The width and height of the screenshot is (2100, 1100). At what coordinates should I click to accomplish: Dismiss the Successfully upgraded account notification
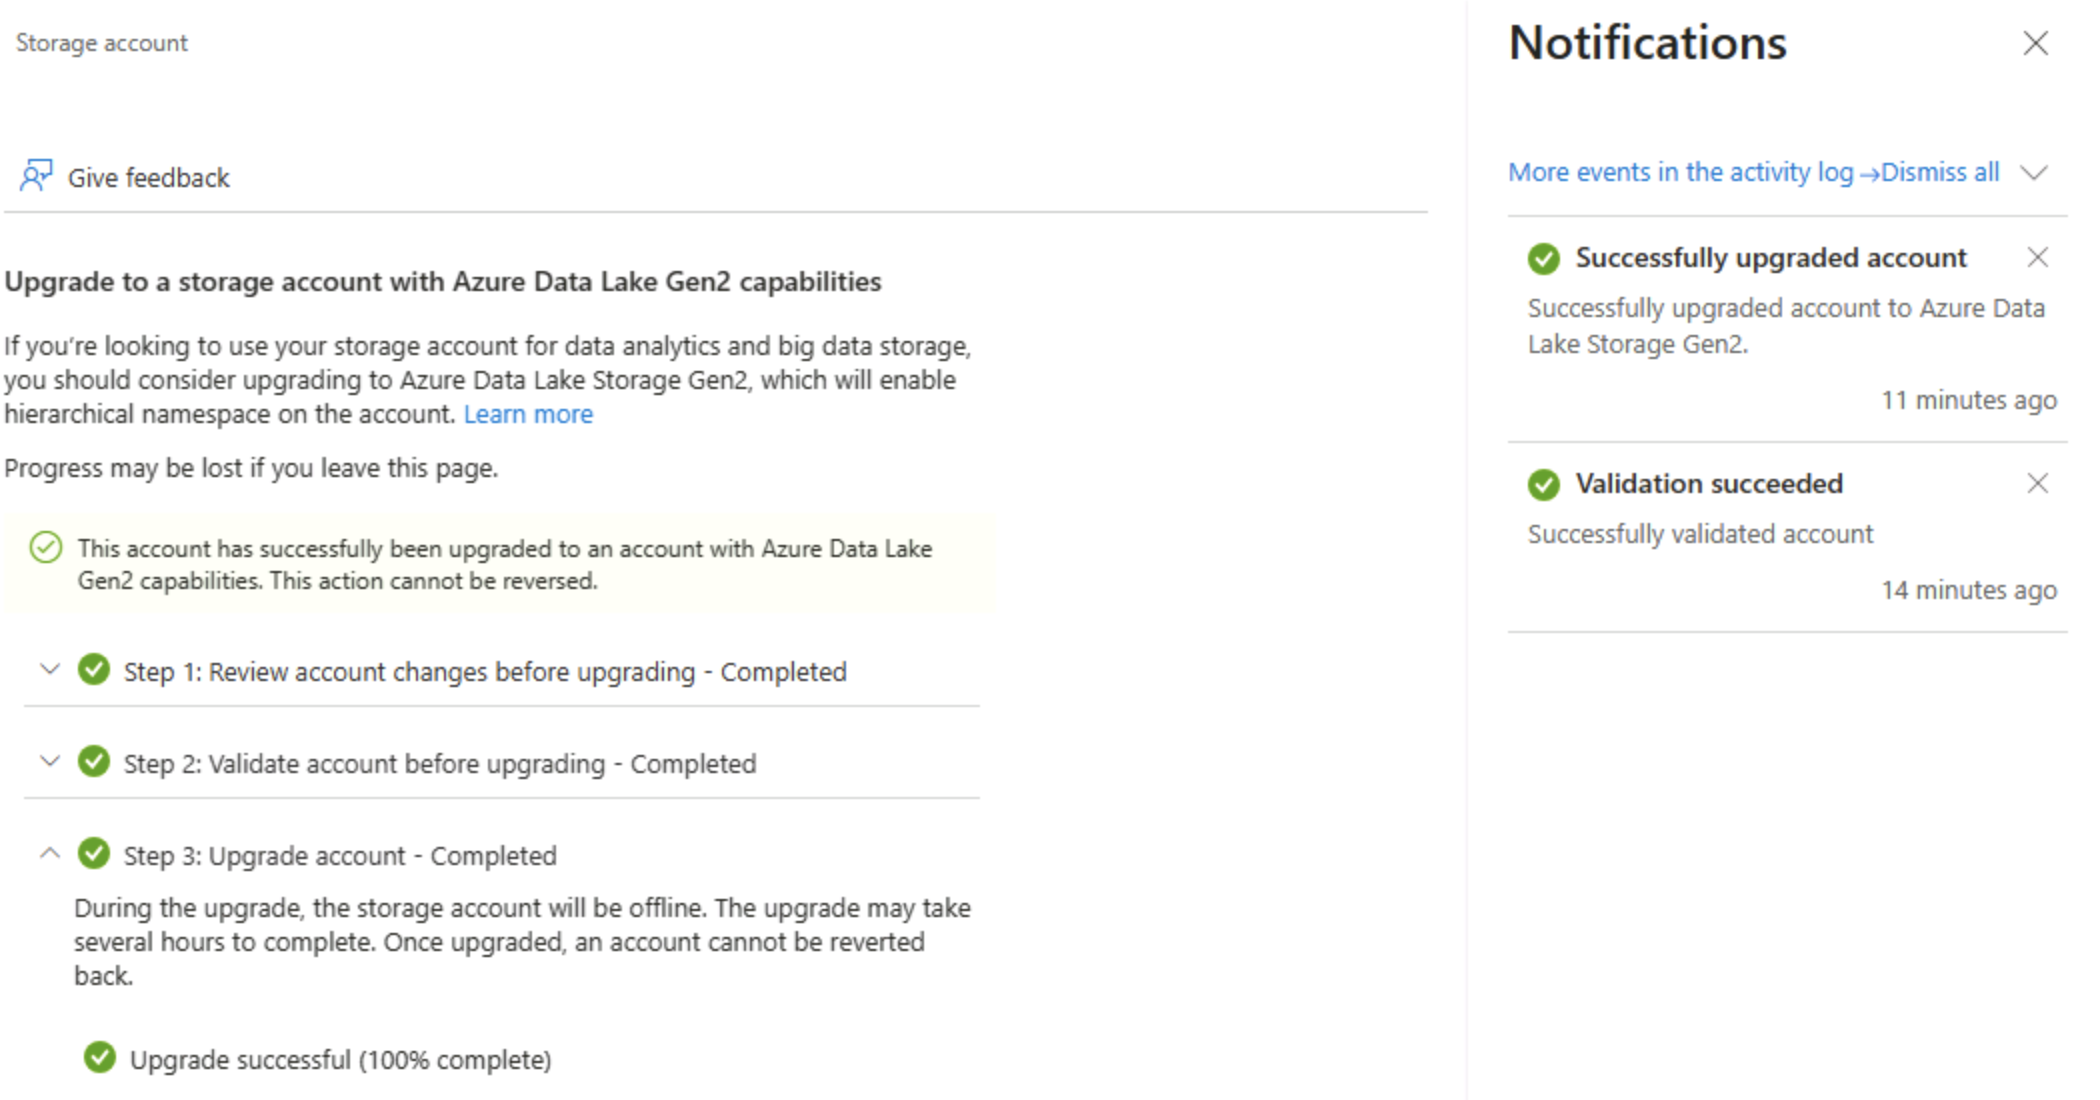[2037, 258]
